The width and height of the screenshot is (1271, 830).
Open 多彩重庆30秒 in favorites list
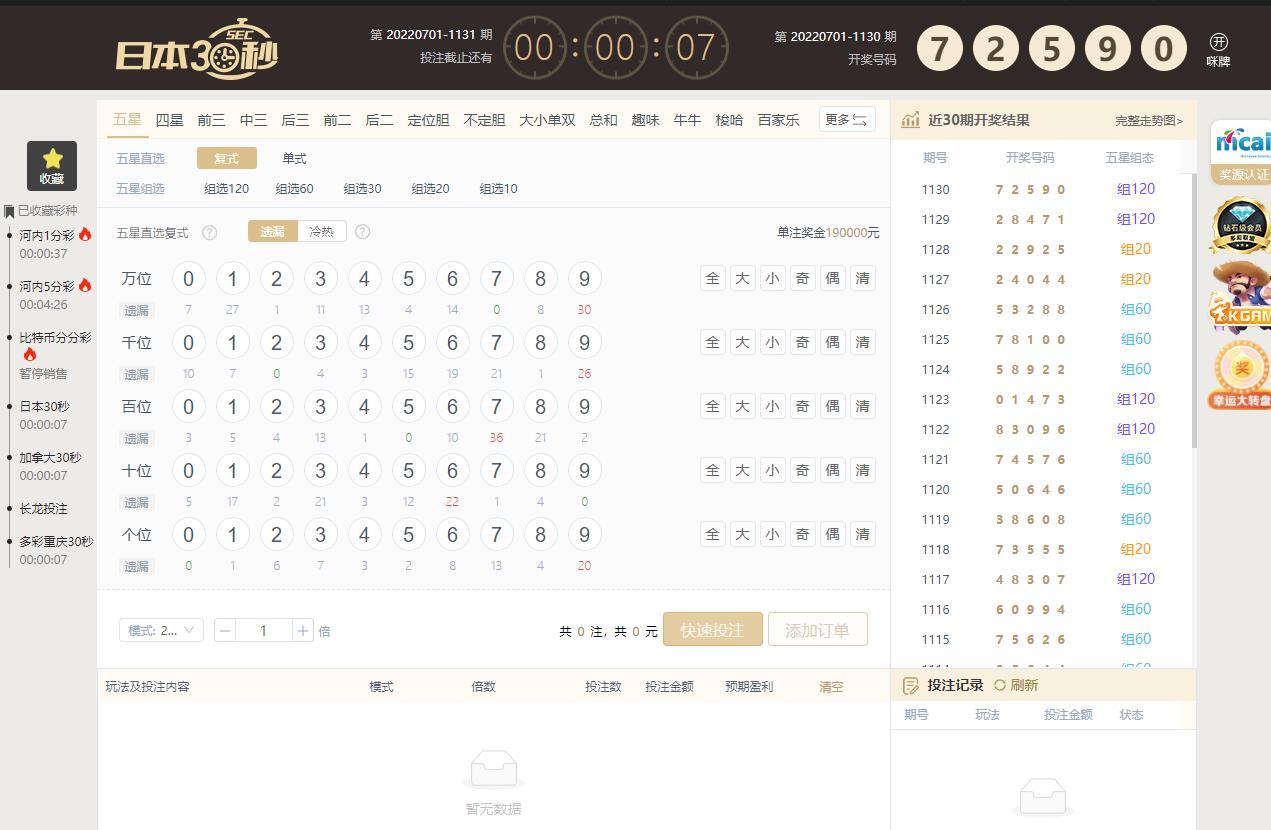point(56,541)
